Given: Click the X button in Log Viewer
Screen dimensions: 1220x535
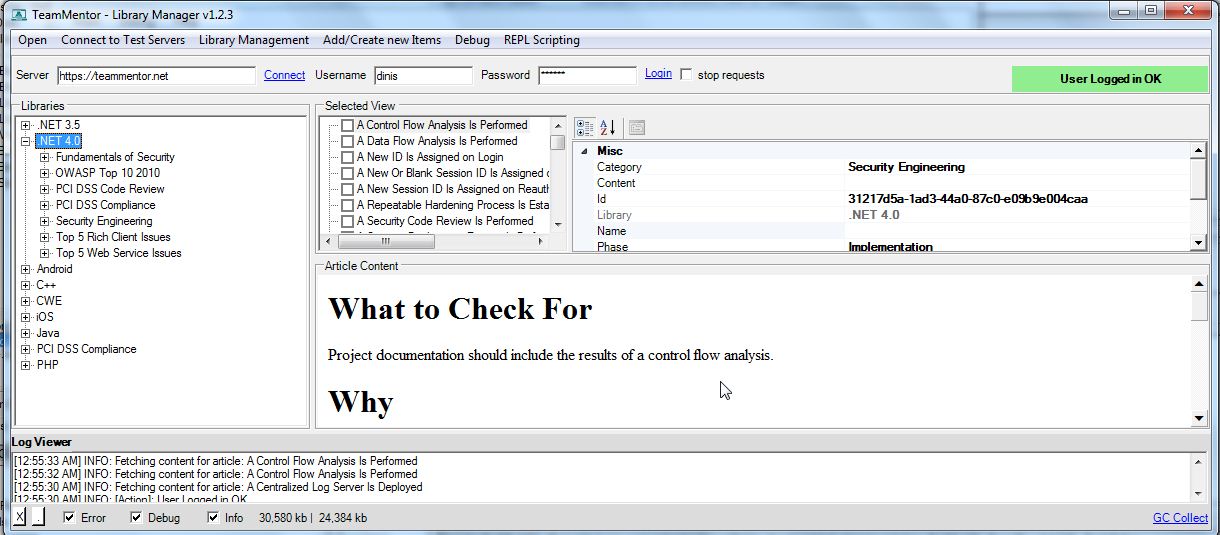Looking at the screenshot, I should click(x=19, y=517).
